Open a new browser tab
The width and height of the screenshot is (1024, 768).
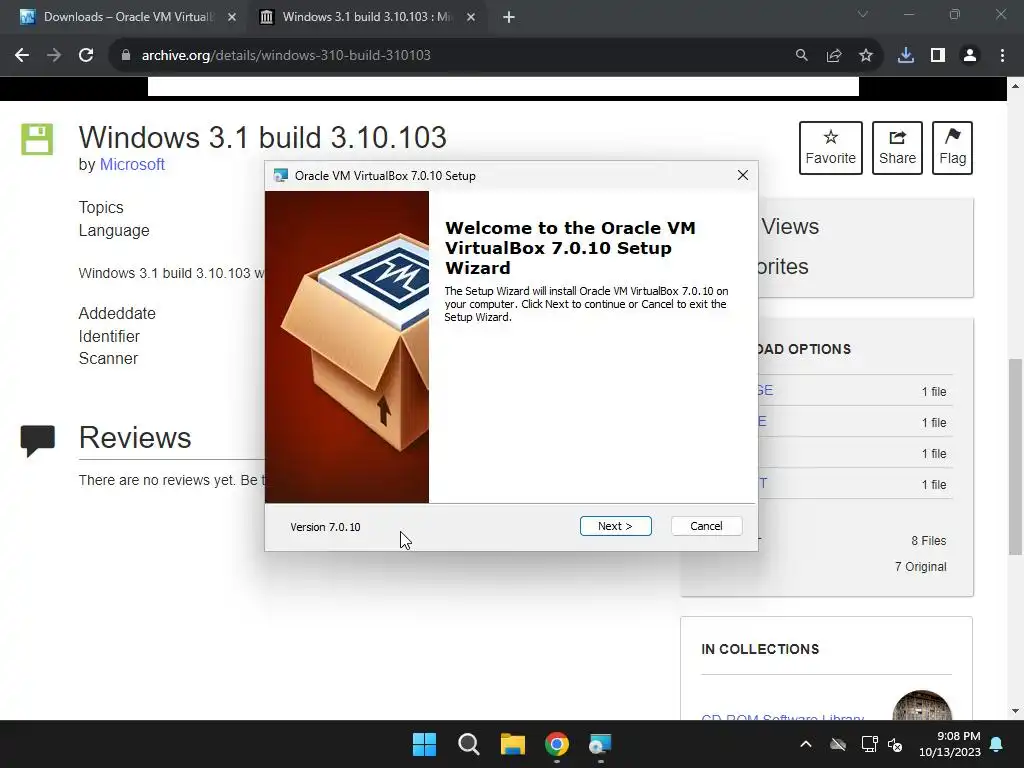pos(509,18)
